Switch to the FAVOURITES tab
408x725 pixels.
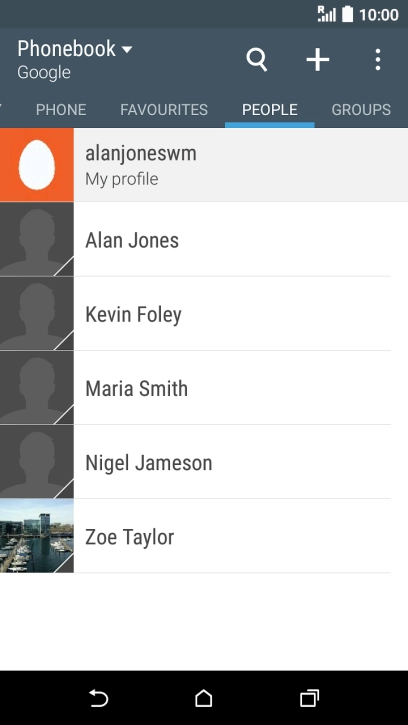pyautogui.click(x=164, y=110)
